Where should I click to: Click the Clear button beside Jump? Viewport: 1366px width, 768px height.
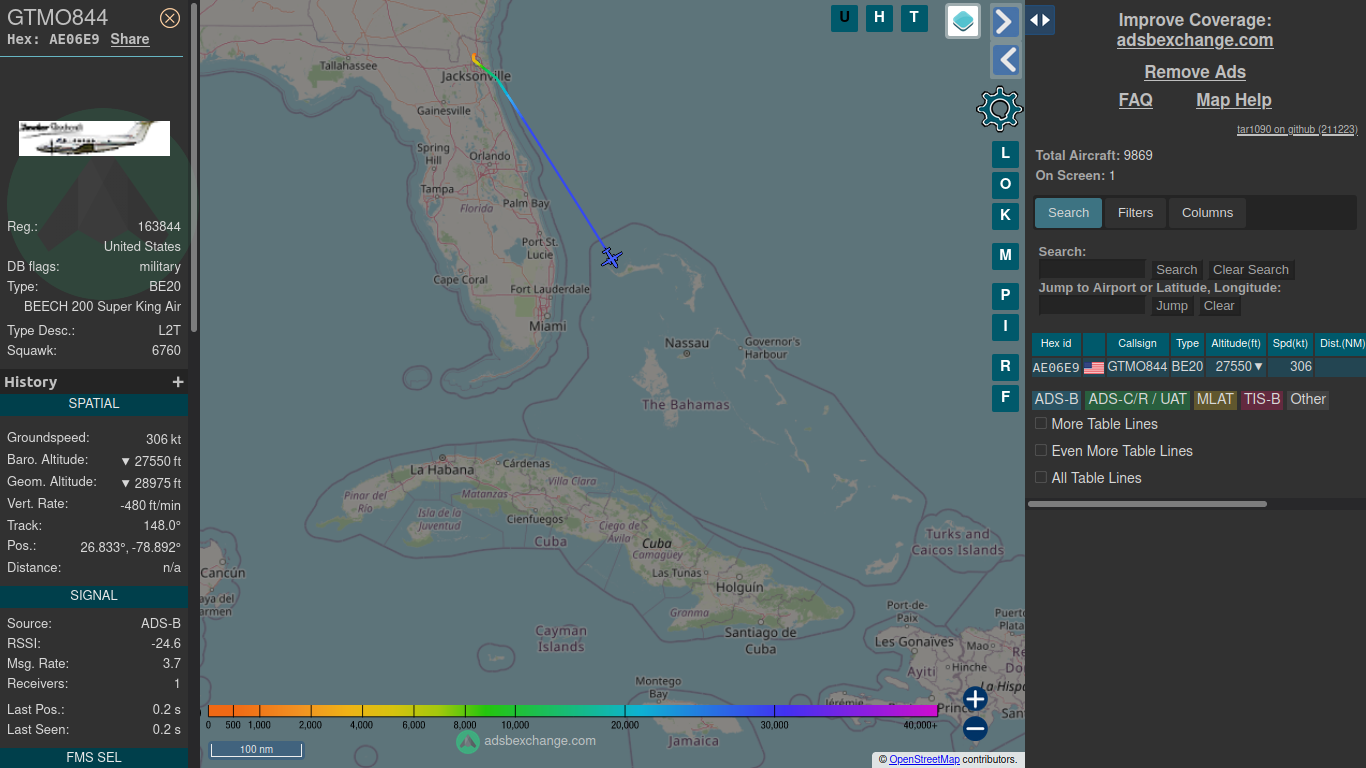1219,306
